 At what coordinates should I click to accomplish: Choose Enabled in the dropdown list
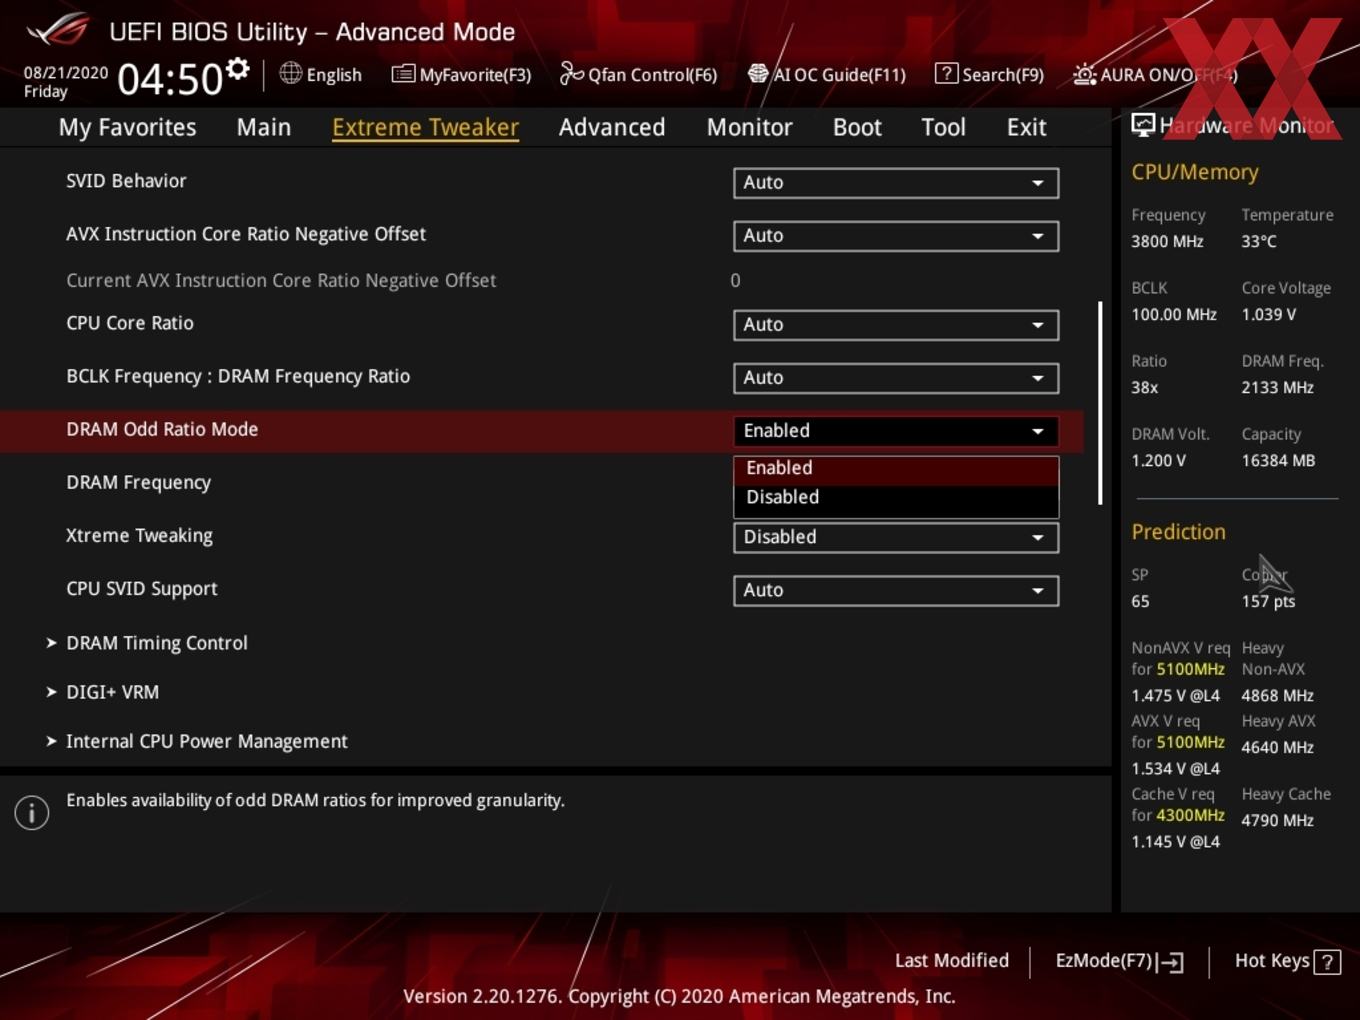point(896,470)
